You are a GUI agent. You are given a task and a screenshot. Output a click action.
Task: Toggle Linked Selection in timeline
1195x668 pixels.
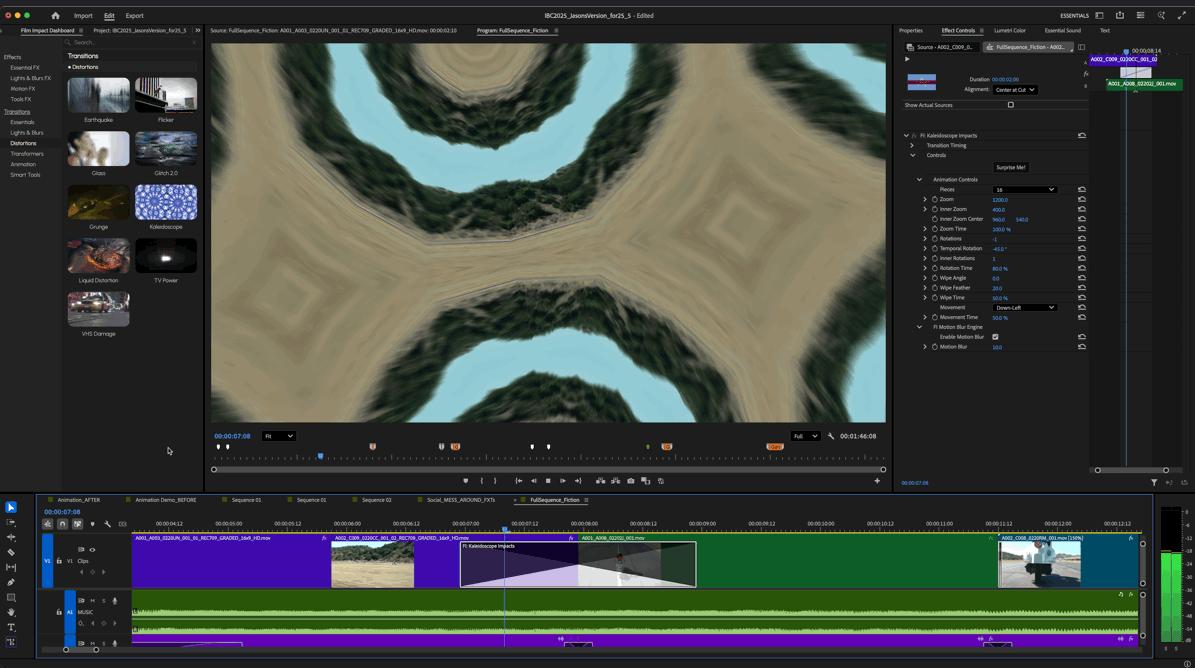point(77,524)
